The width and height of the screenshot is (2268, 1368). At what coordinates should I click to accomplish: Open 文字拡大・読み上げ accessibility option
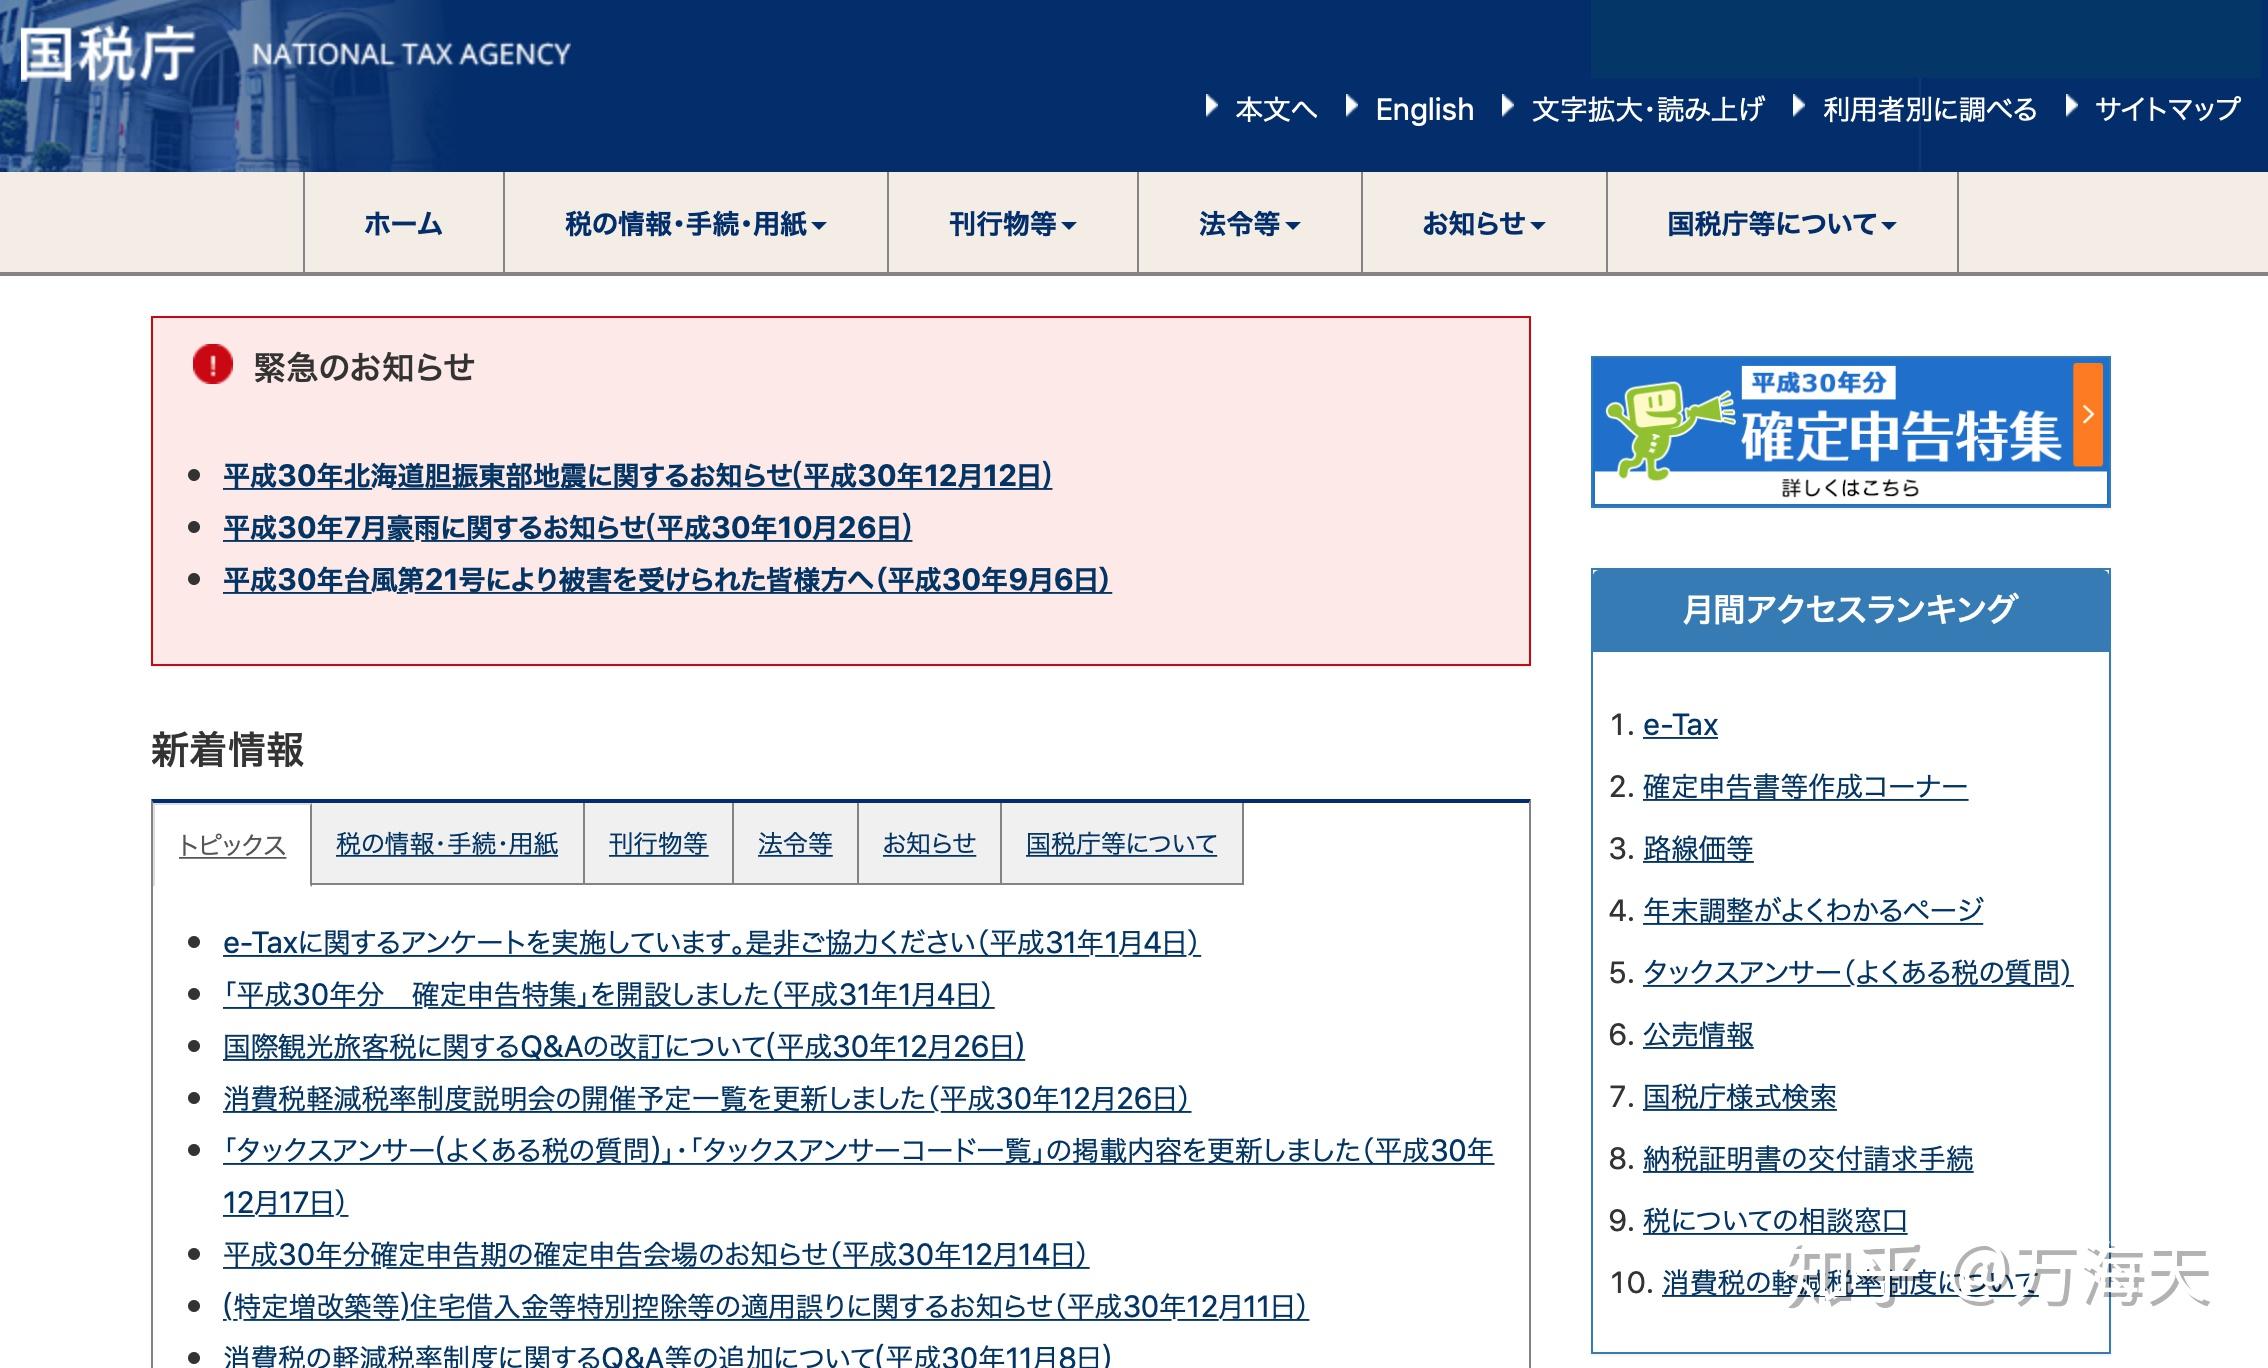pos(1647,109)
